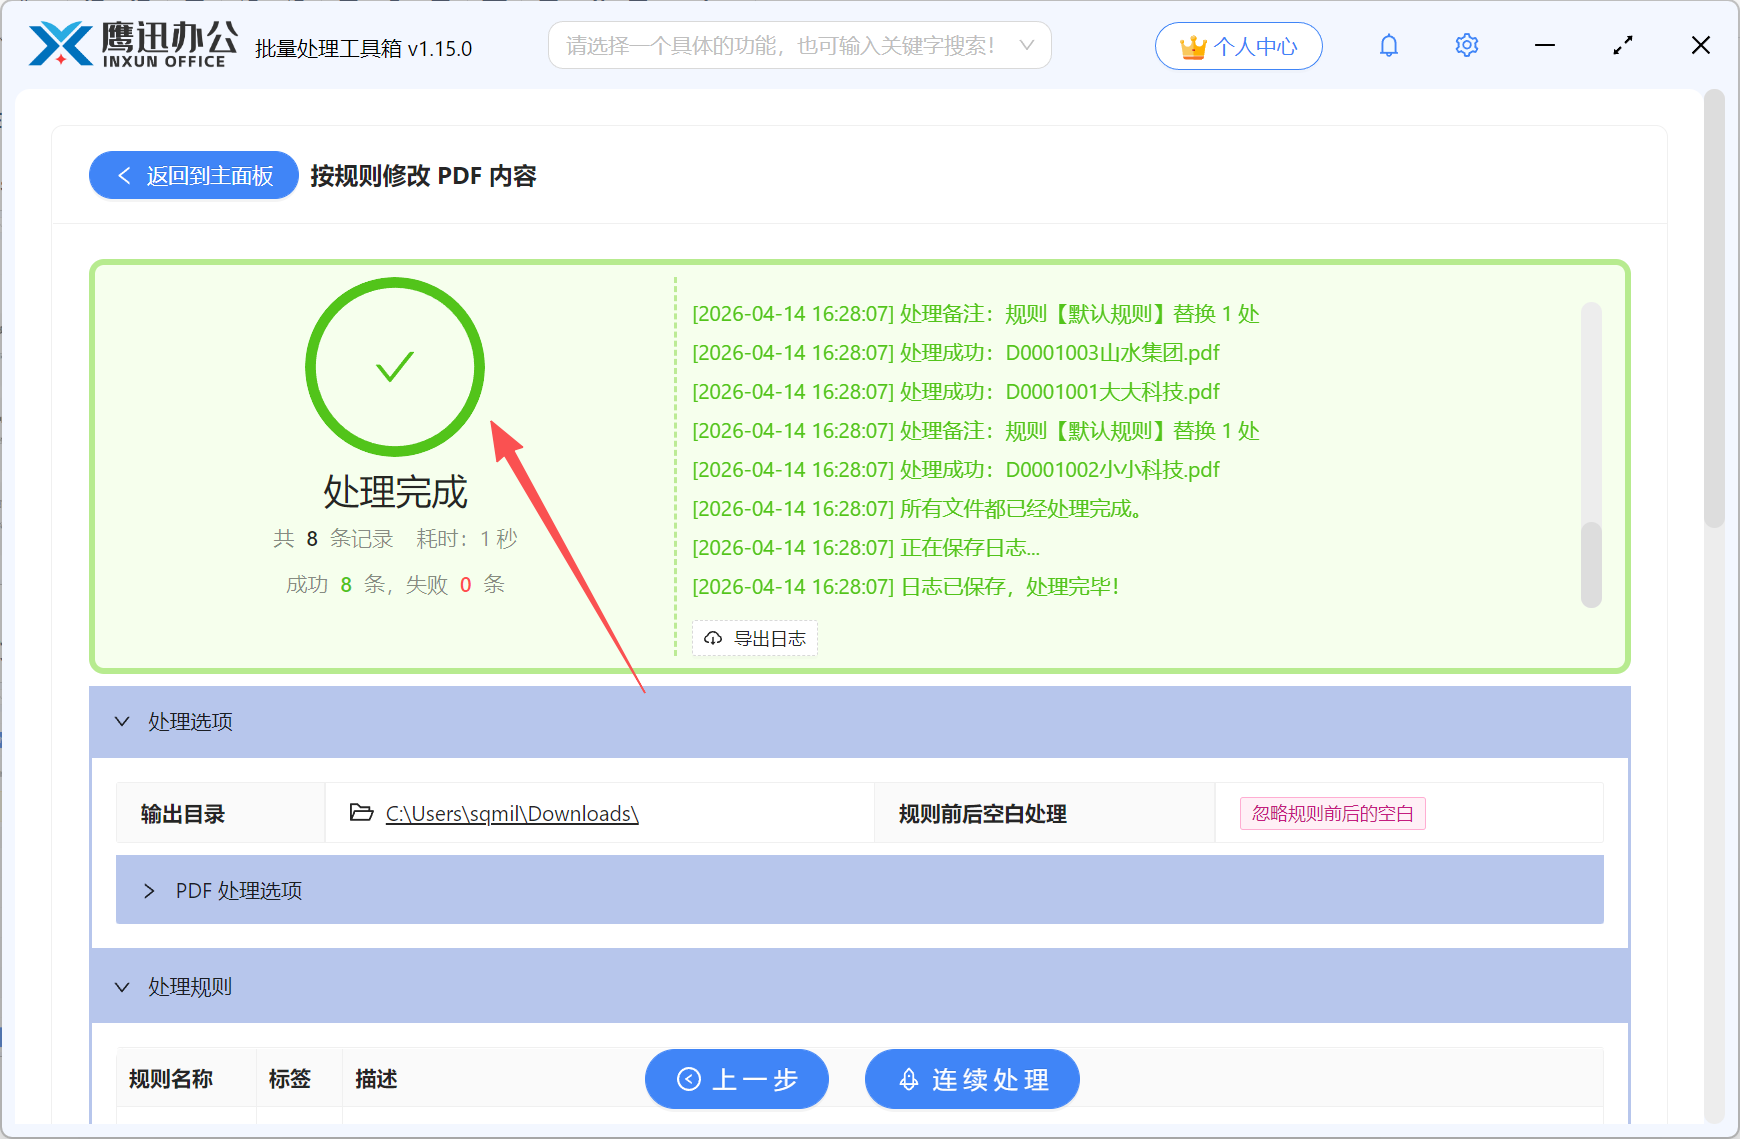Click the green checkmark completion icon

point(395,367)
